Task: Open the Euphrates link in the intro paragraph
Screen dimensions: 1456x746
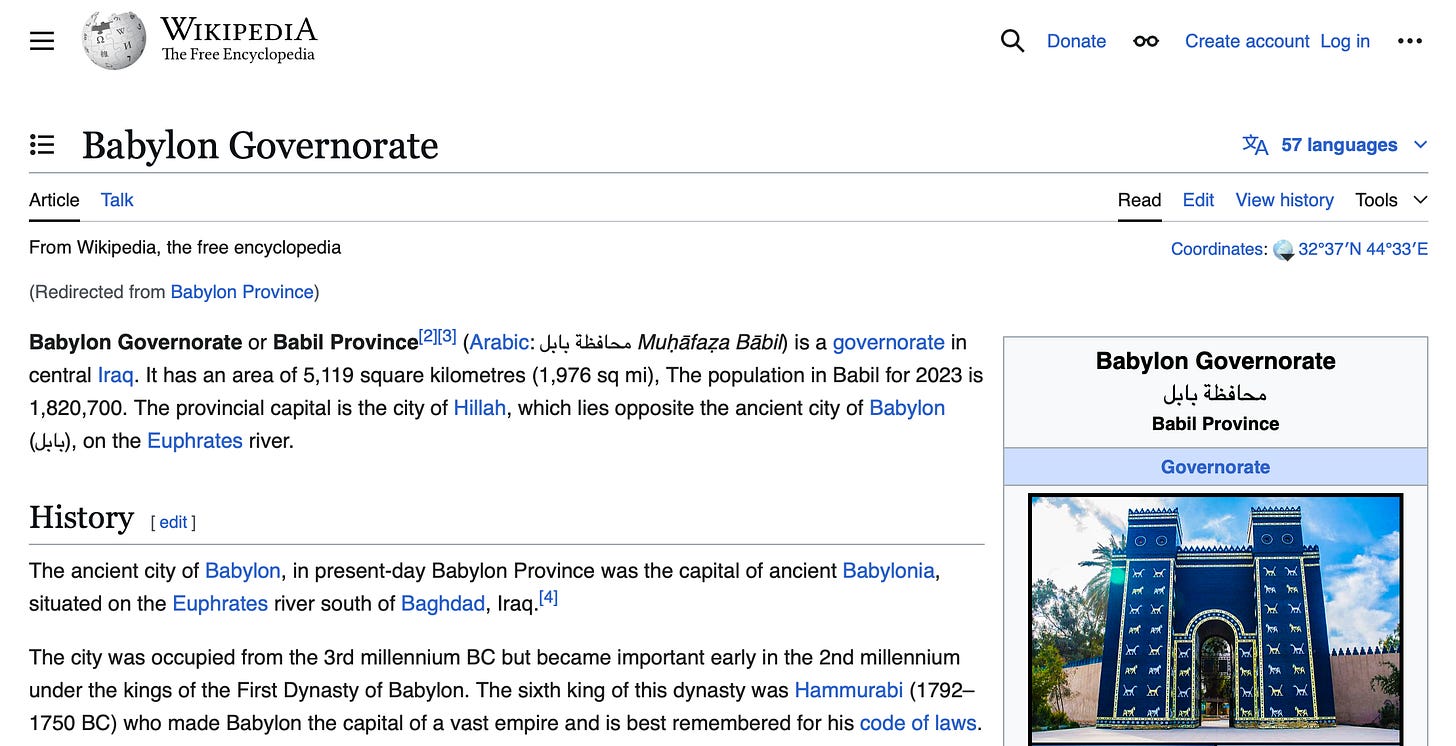Action: point(195,441)
